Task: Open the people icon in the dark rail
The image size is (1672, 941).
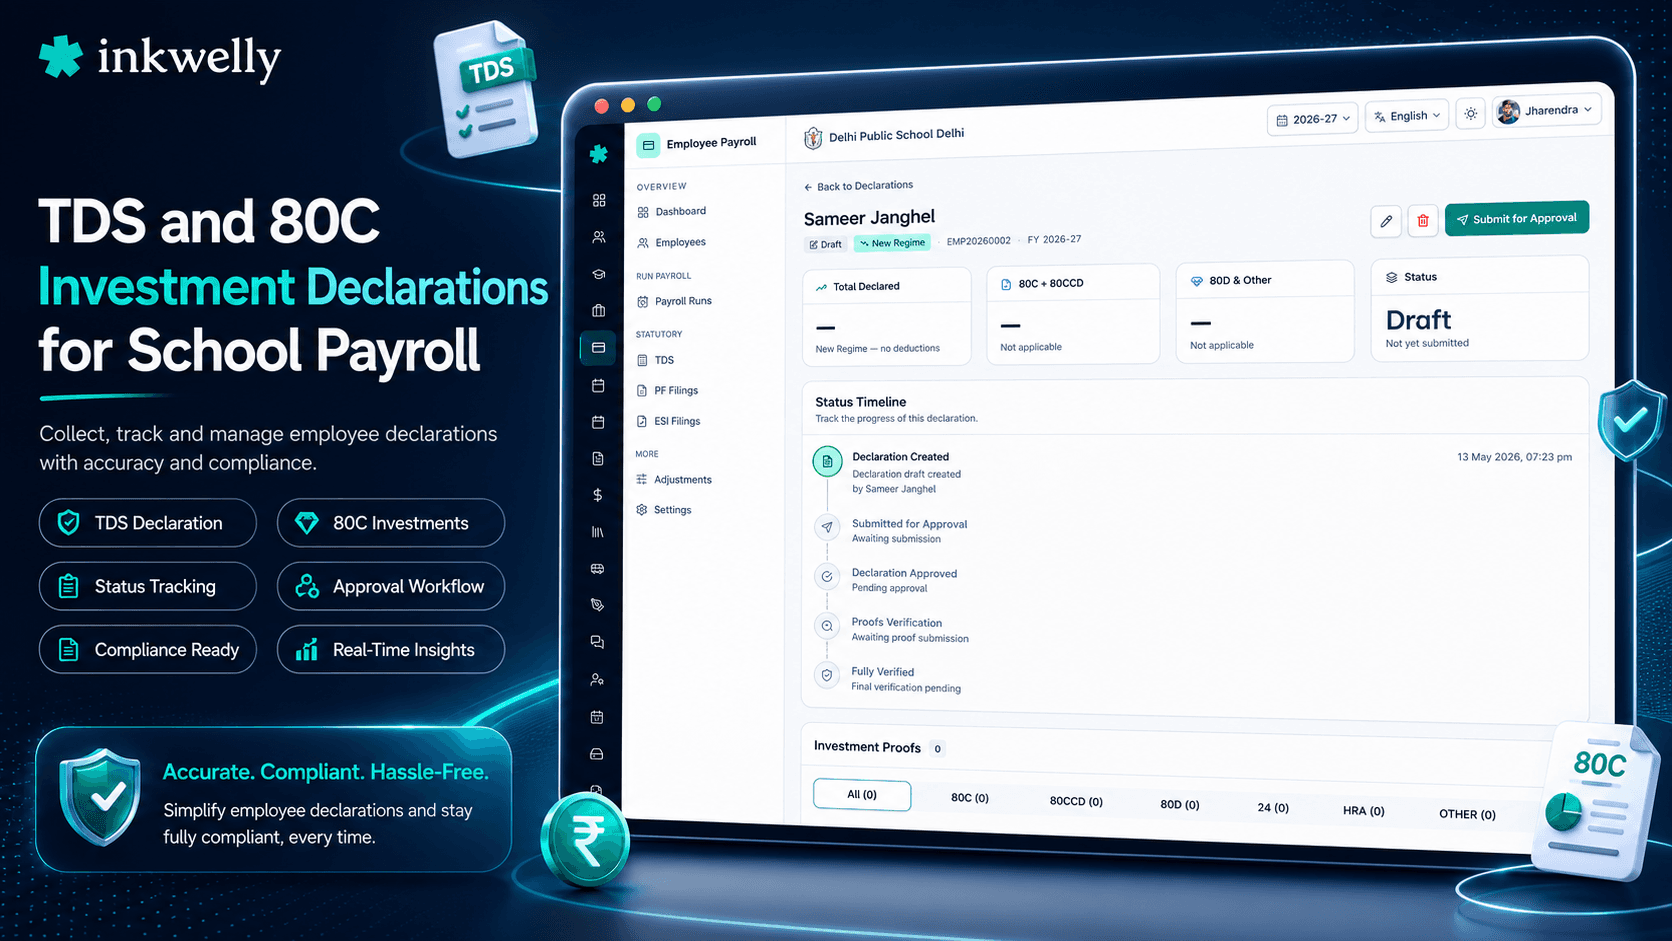Action: tap(599, 237)
